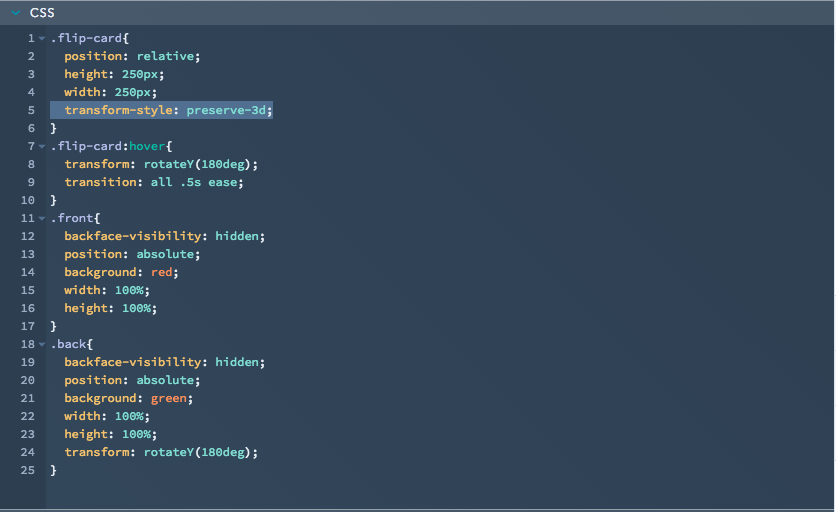Click the .front{ selector
Screen dimensions: 836x512
[x=75, y=218]
